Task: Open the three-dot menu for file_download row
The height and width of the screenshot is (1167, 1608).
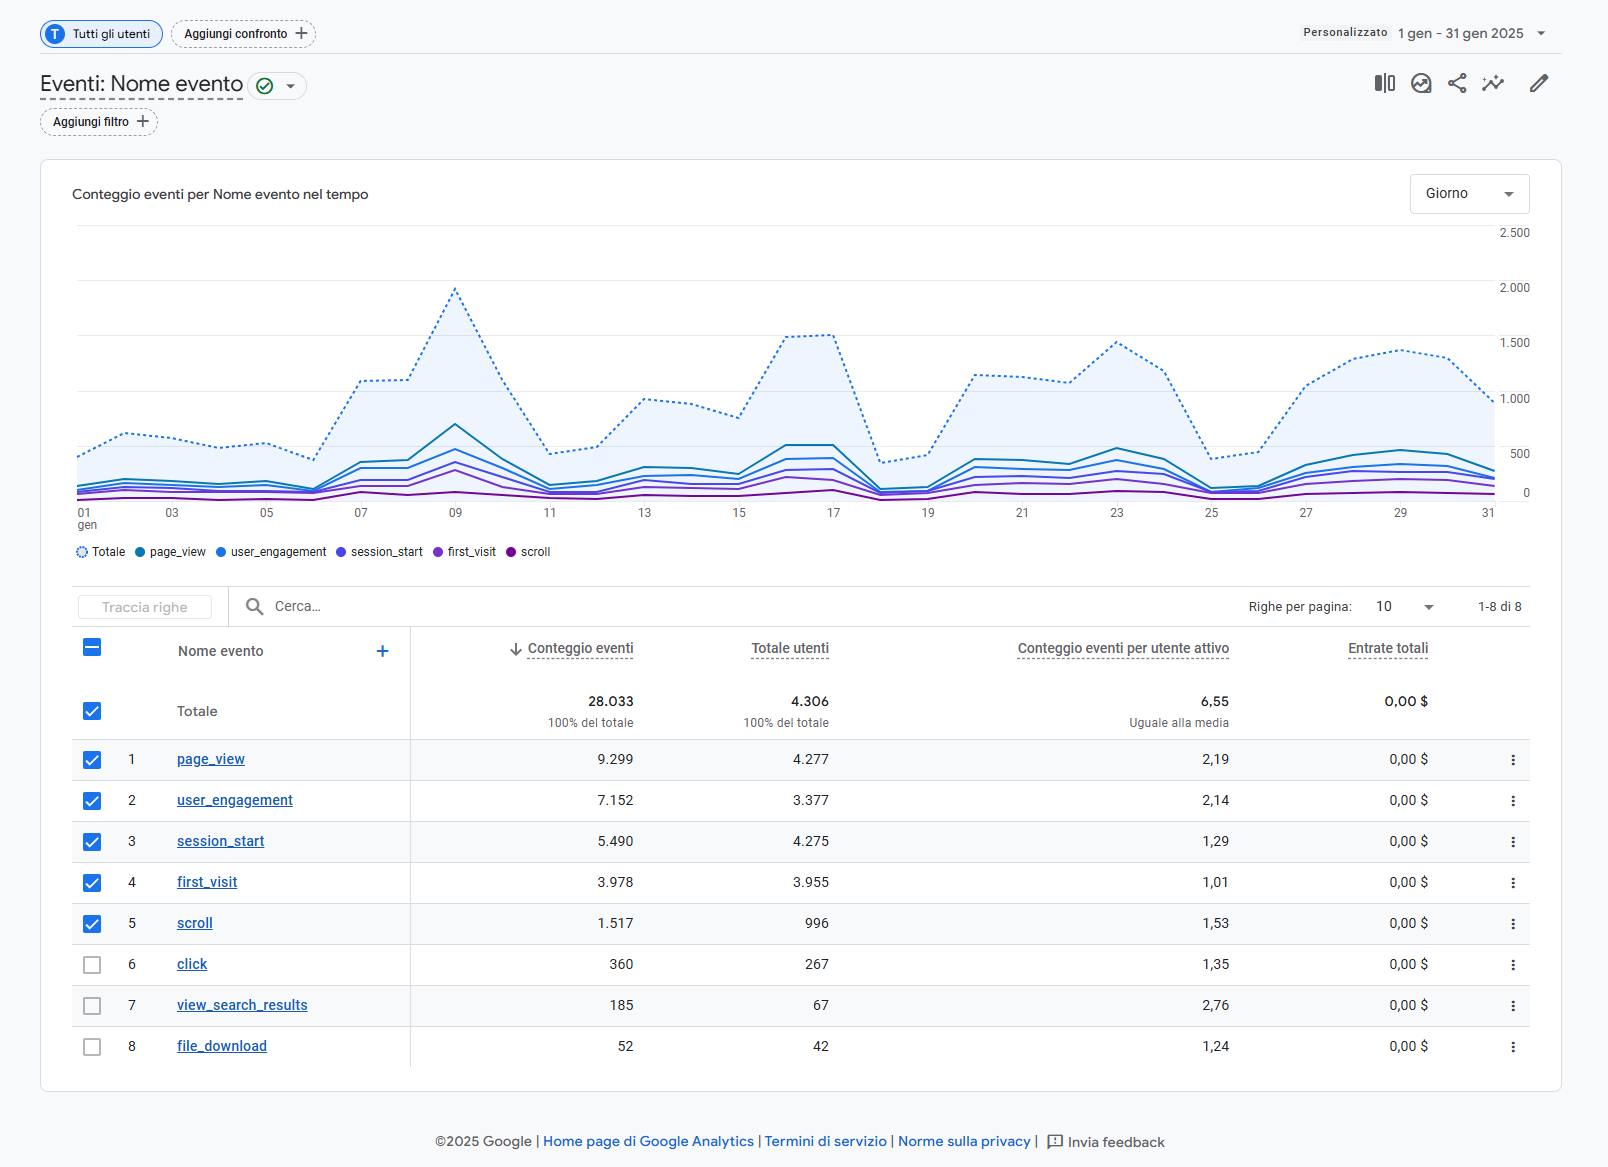Action: point(1512,1047)
